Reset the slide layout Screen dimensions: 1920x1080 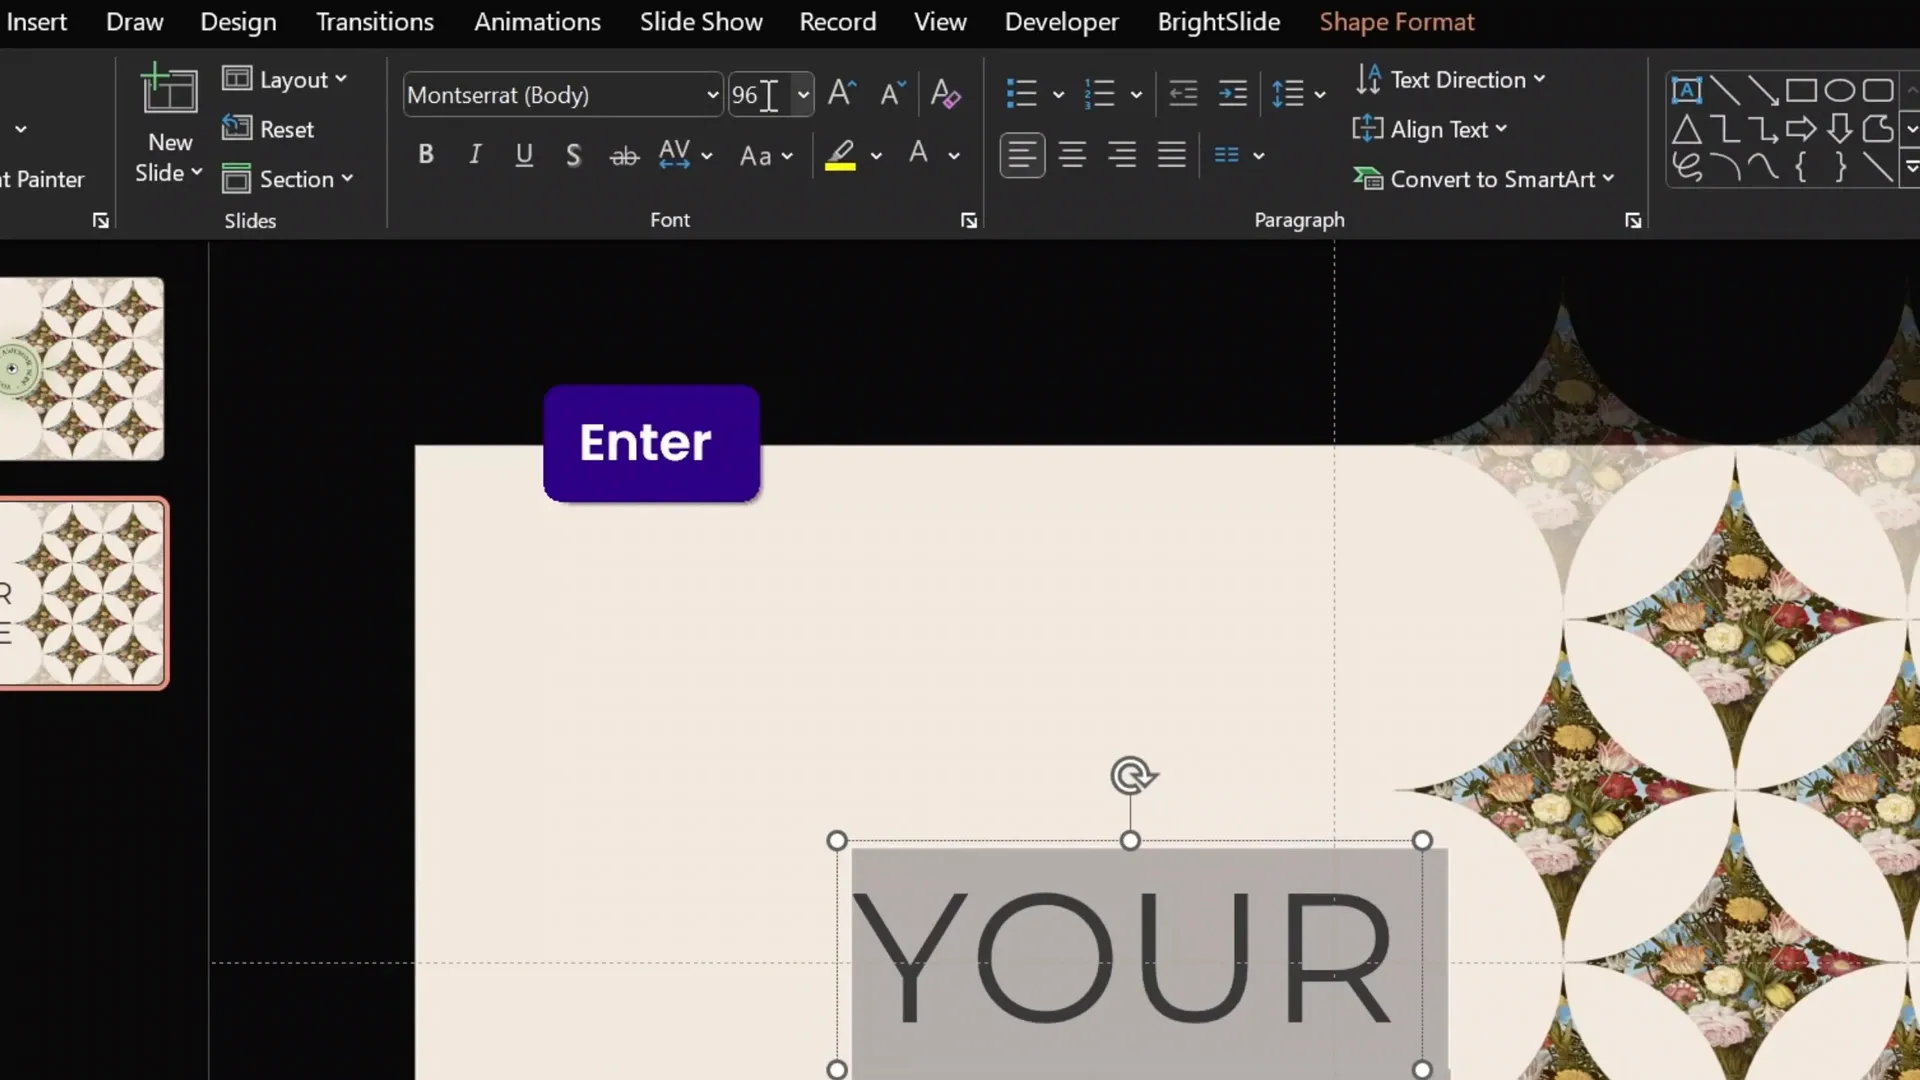pyautogui.click(x=268, y=129)
